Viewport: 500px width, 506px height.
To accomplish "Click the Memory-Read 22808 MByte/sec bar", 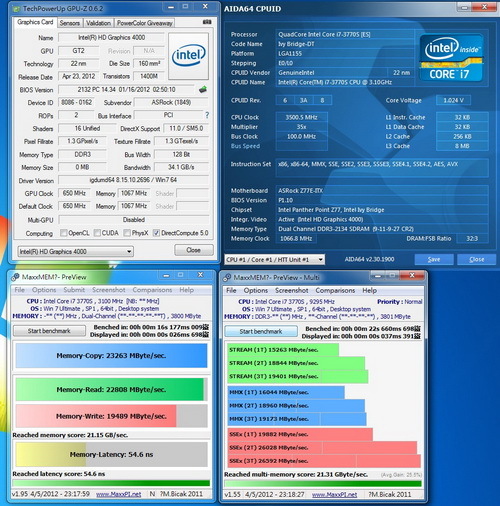I will (111, 389).
